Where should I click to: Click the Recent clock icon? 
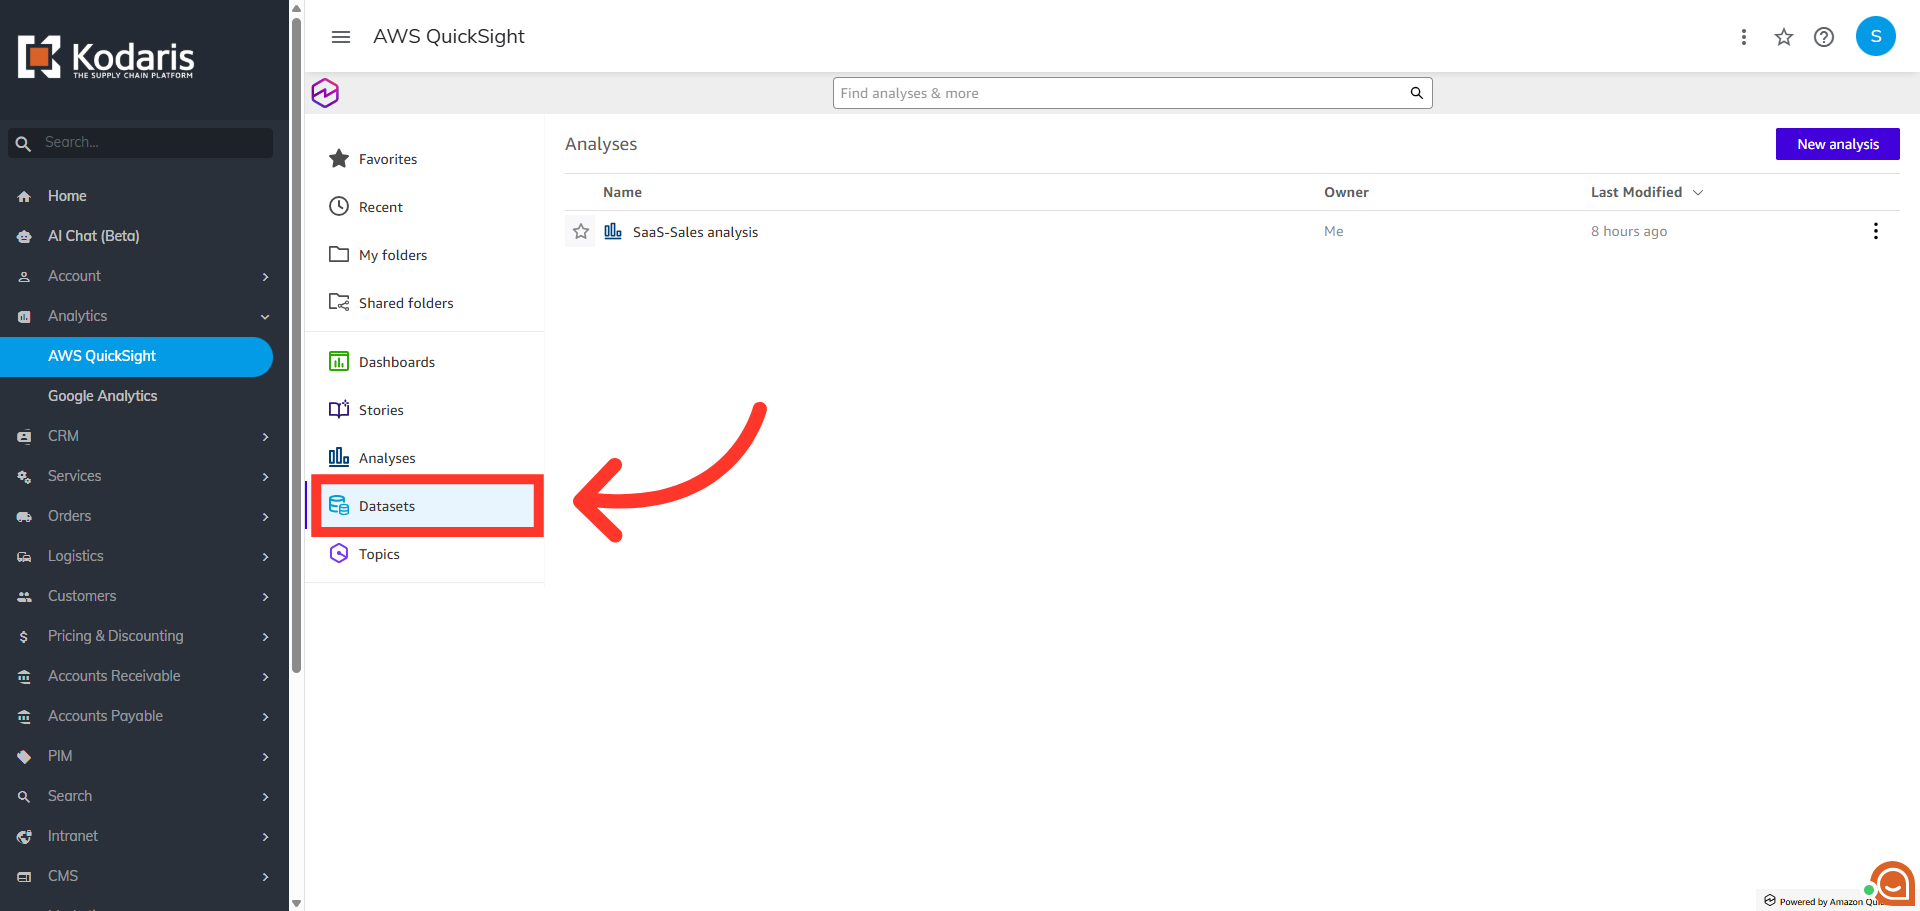[339, 206]
